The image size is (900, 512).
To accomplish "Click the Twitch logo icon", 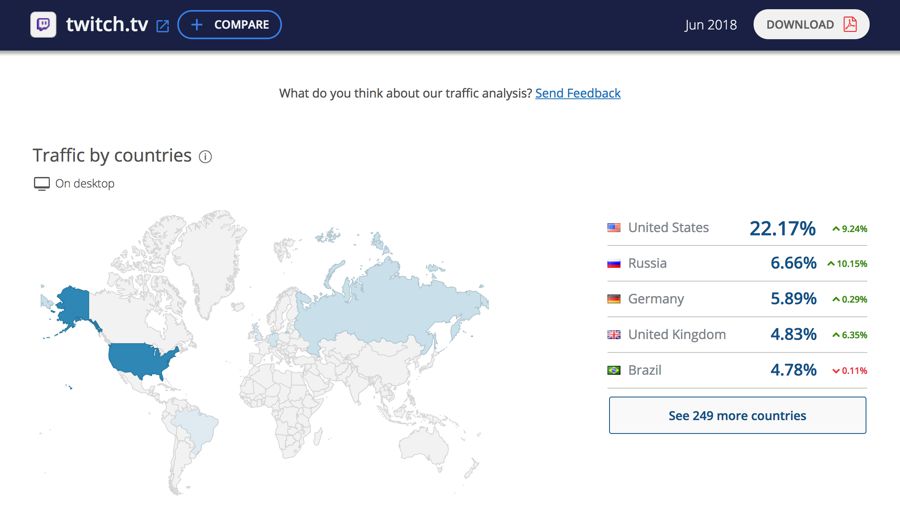I will click(43, 25).
